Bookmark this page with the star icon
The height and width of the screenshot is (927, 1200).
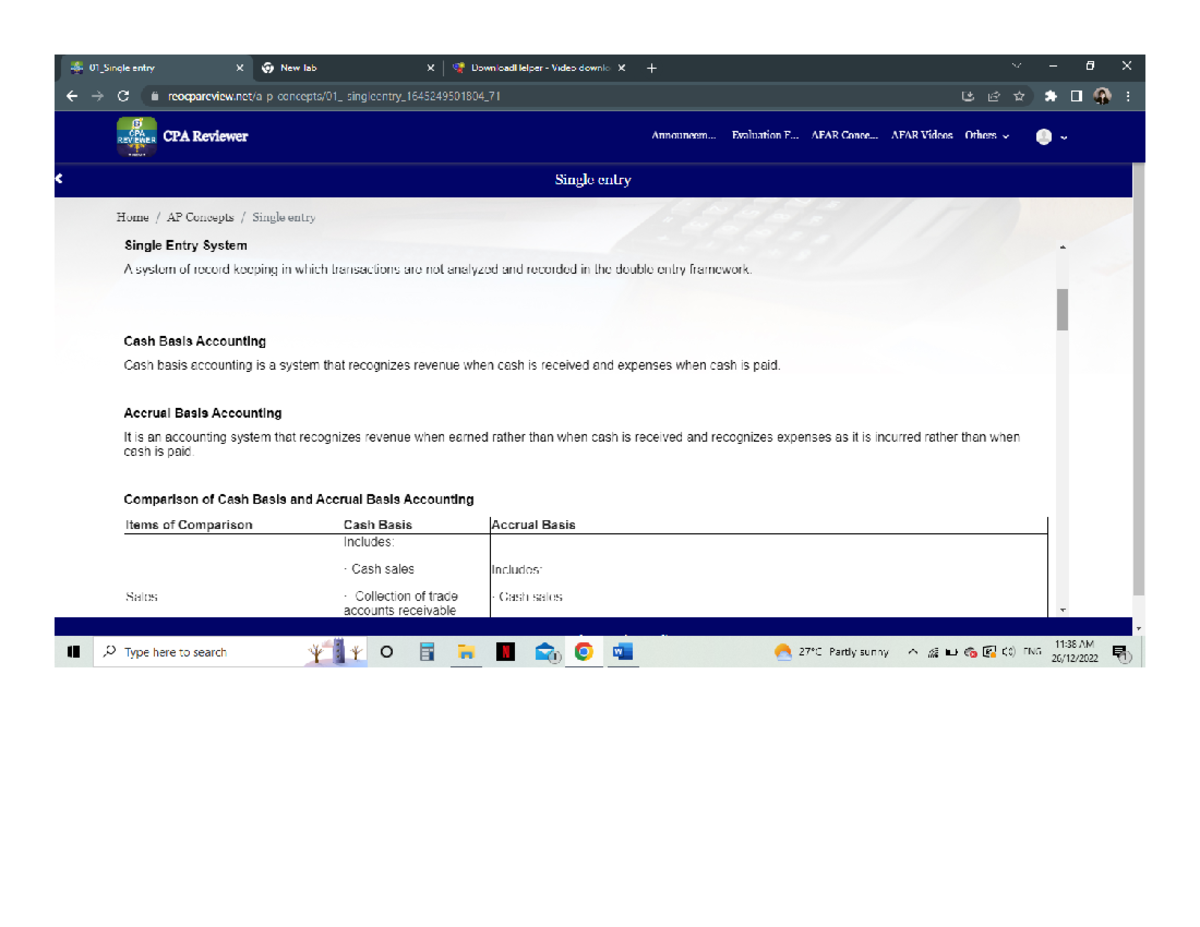pyautogui.click(x=1019, y=97)
